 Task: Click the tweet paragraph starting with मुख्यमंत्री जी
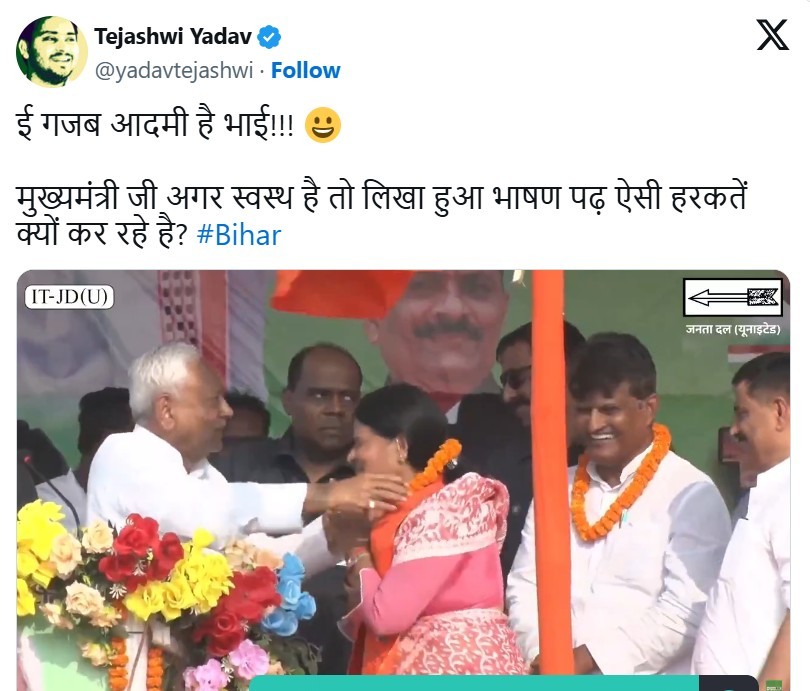point(382,215)
